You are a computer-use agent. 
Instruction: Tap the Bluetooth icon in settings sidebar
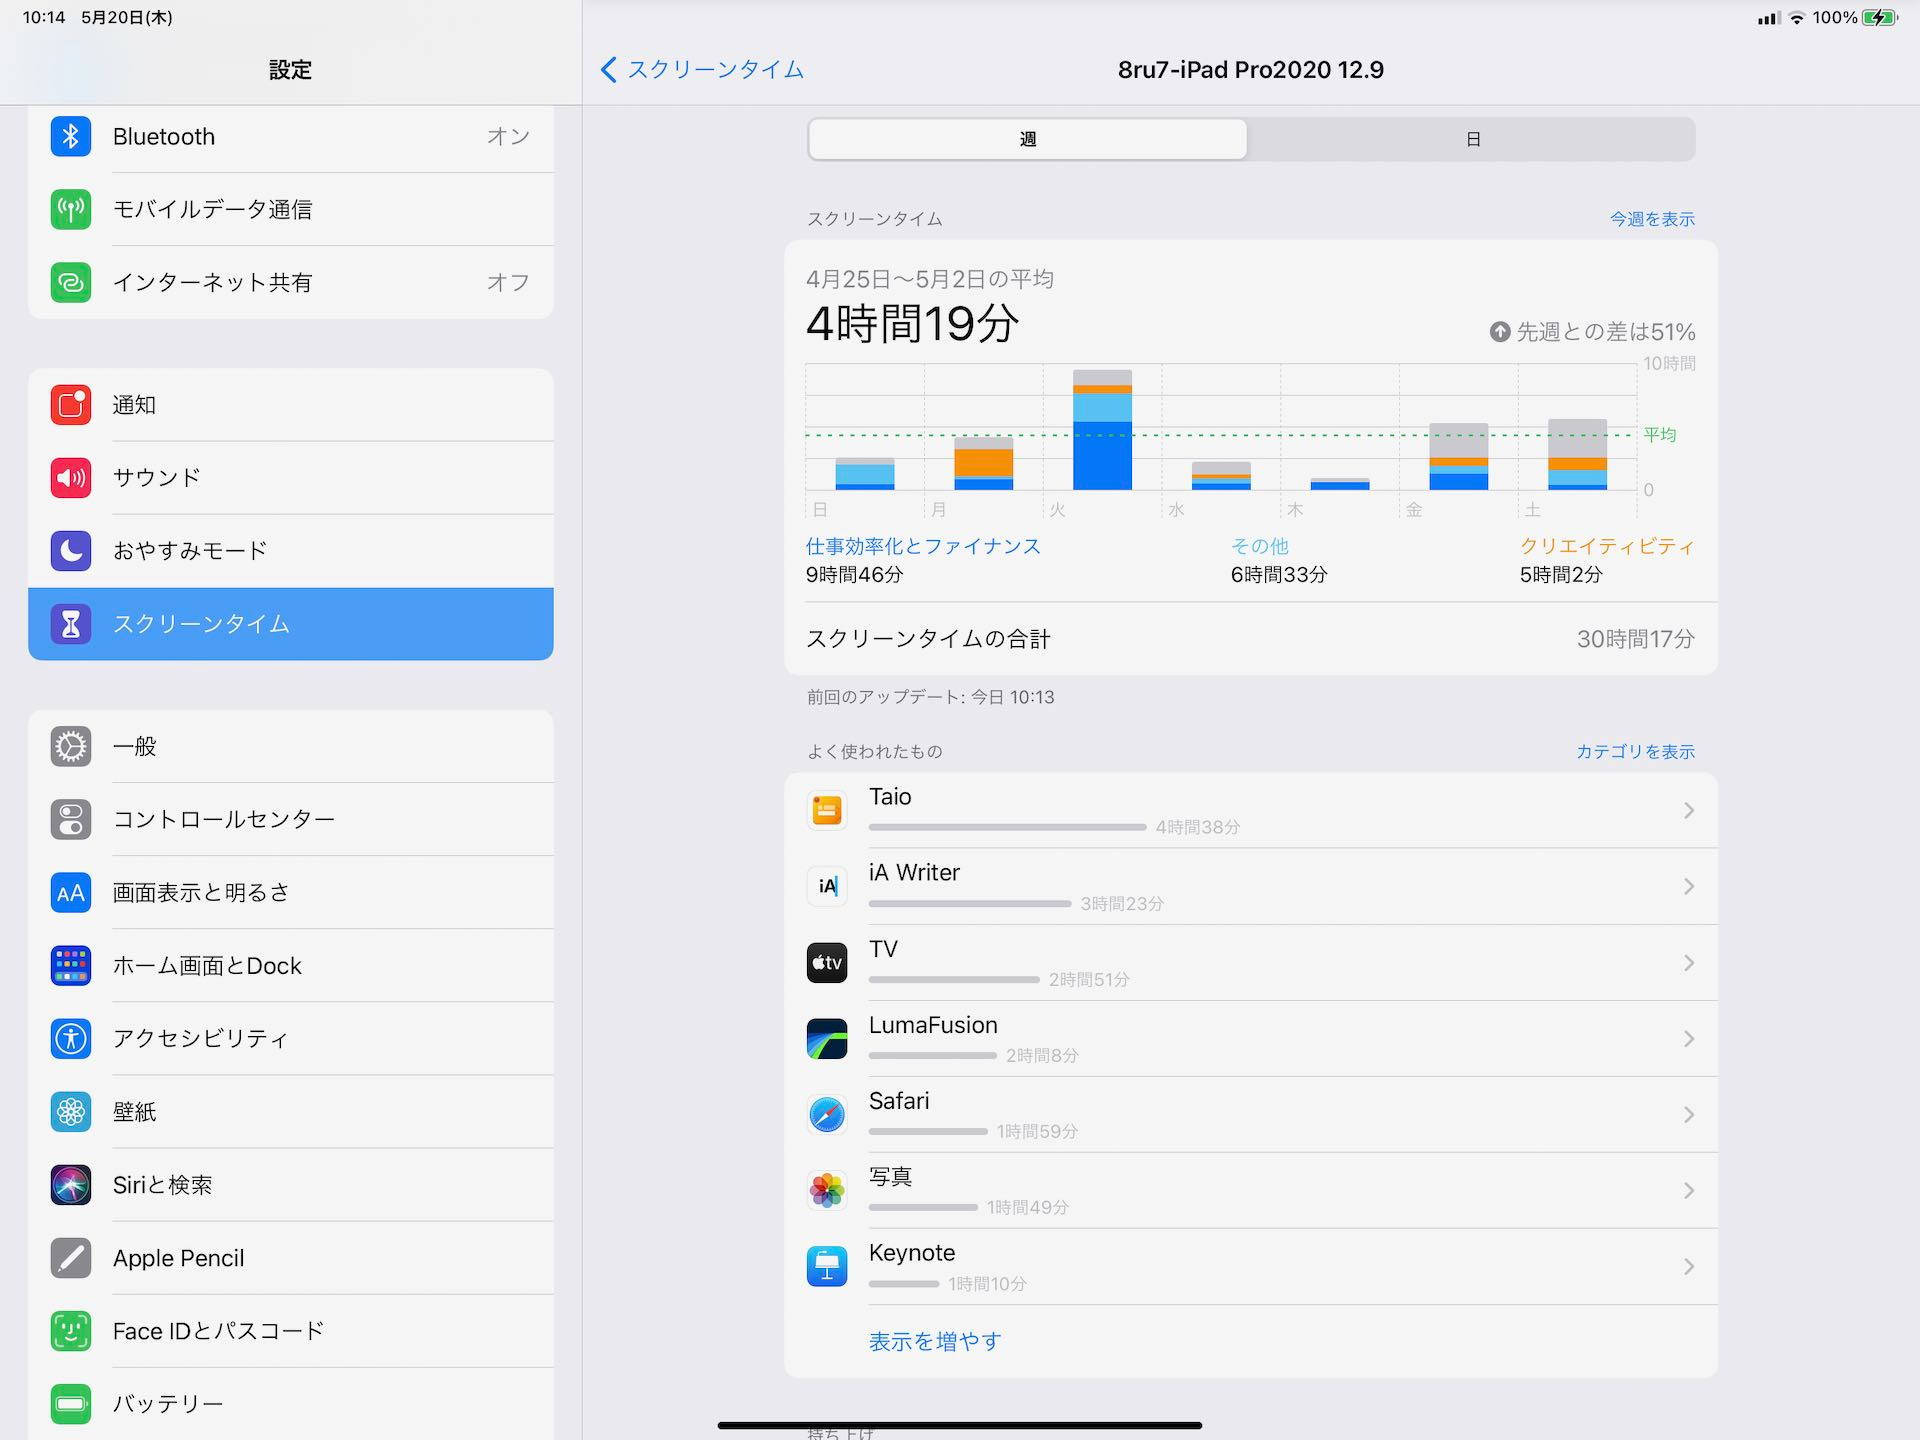coord(71,136)
